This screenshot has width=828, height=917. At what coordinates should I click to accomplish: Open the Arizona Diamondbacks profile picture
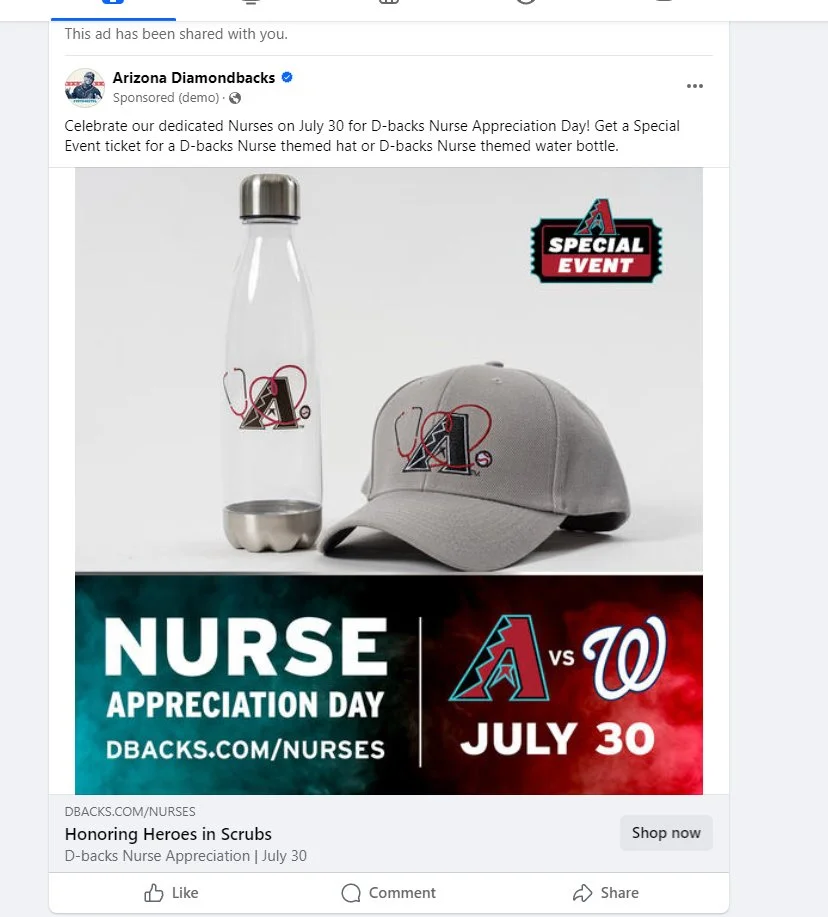(x=85, y=88)
